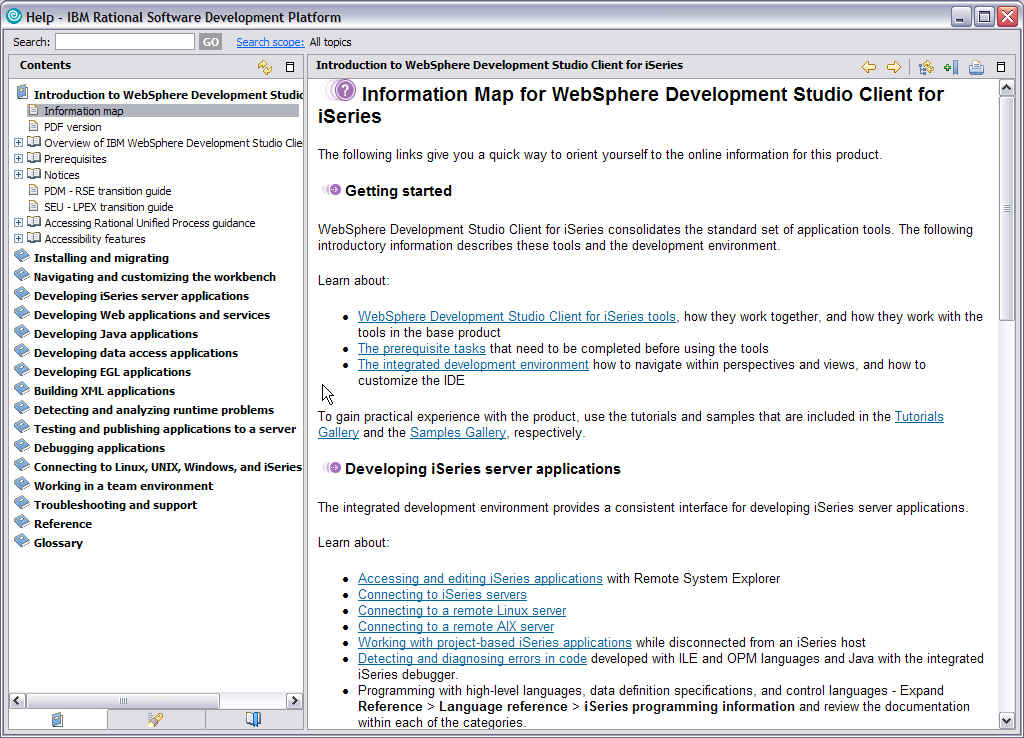Click the open-book icon beside Prerequisites
1024x738 pixels.
[x=34, y=158]
